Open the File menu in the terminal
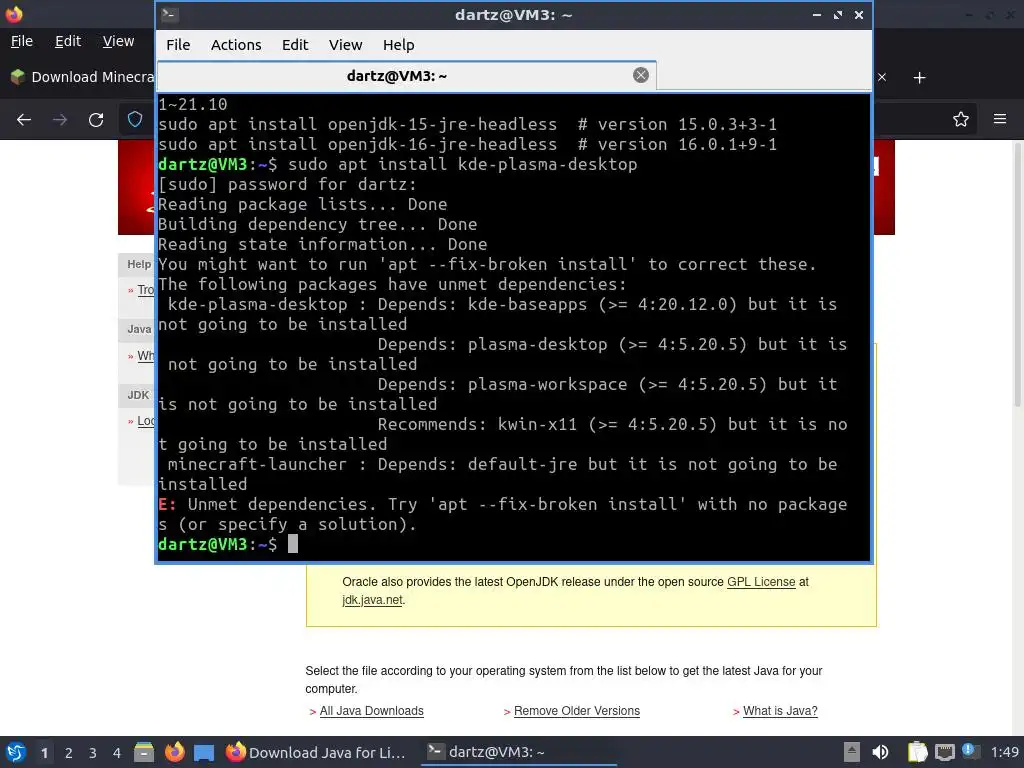 pyautogui.click(x=178, y=45)
